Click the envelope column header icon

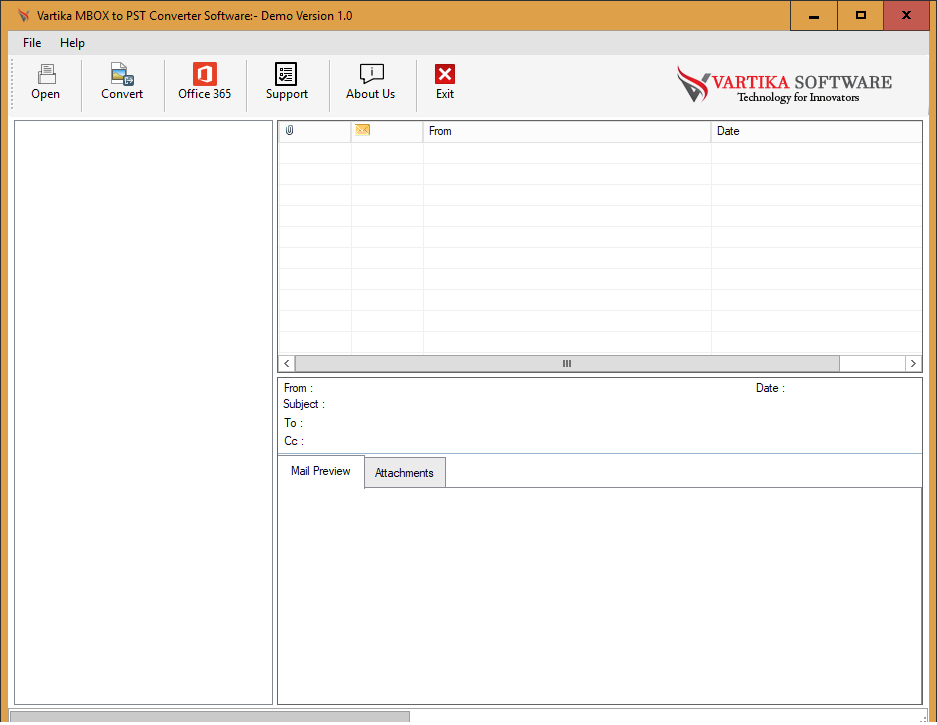pos(362,130)
